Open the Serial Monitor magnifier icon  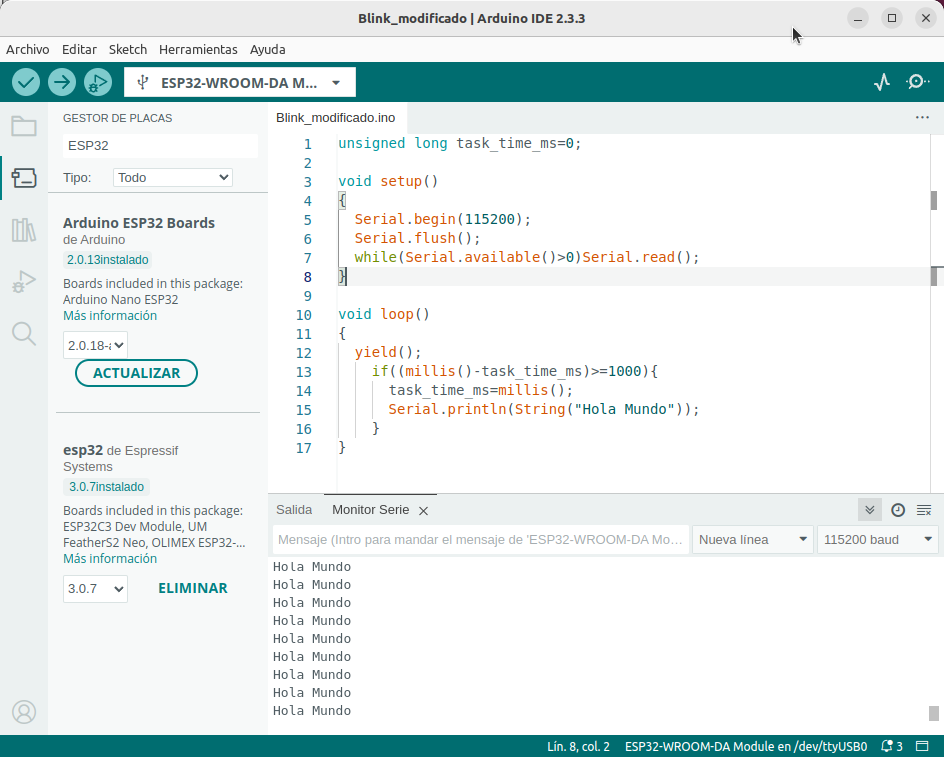[917, 82]
